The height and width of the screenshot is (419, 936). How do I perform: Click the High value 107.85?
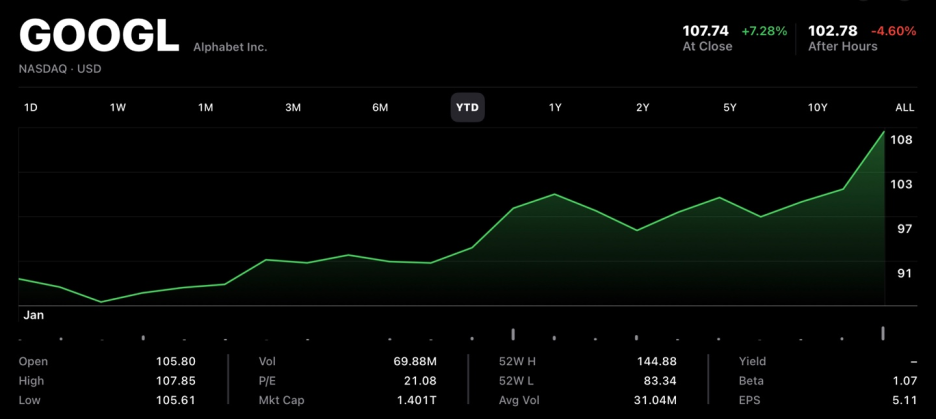(x=176, y=381)
